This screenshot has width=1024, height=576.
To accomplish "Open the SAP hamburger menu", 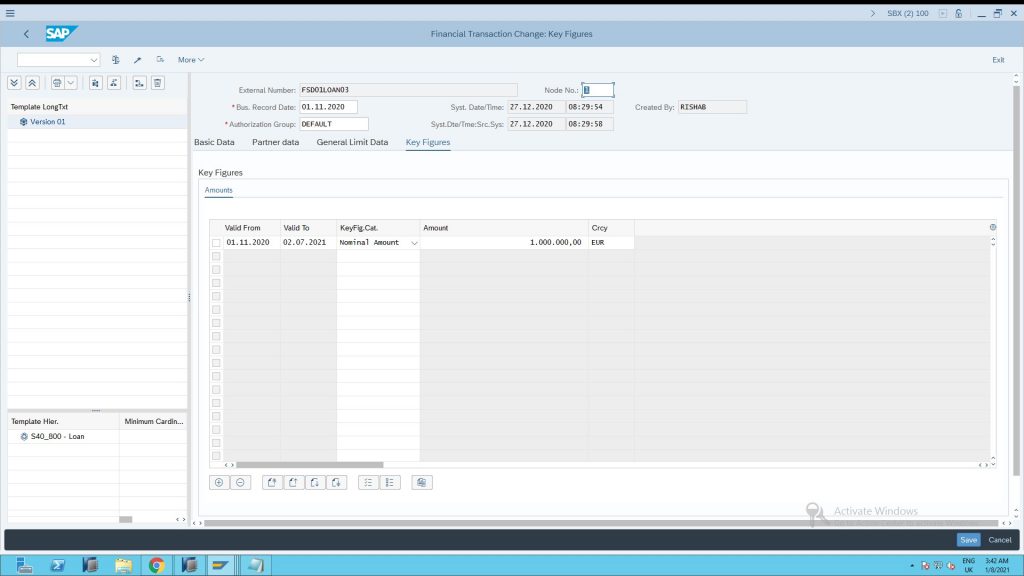I will tap(10, 13).
